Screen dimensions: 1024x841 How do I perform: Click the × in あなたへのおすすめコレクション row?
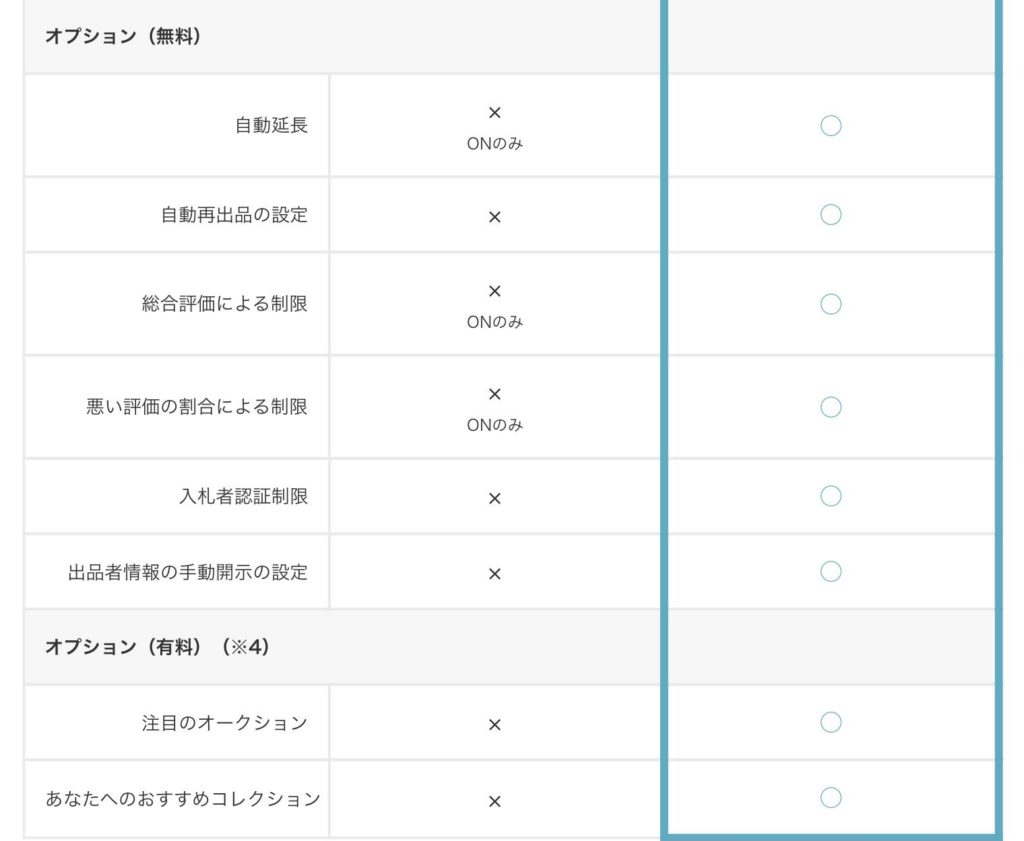(494, 801)
